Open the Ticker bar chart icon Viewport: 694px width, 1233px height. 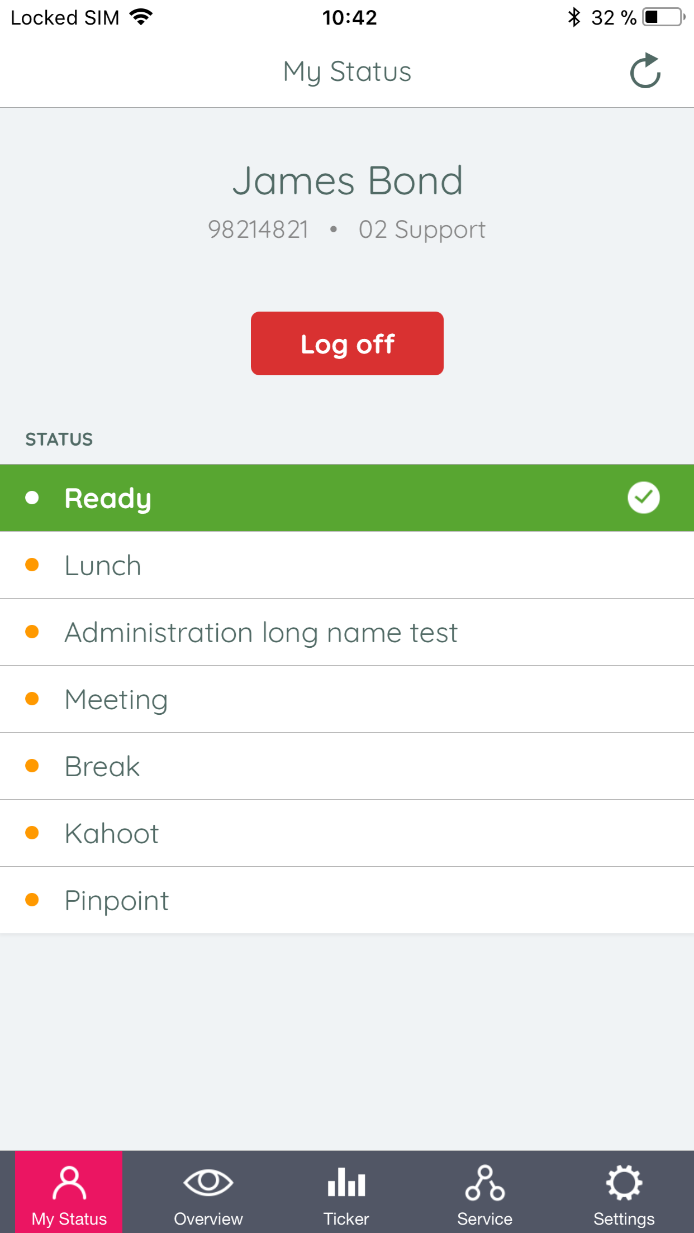346,1184
